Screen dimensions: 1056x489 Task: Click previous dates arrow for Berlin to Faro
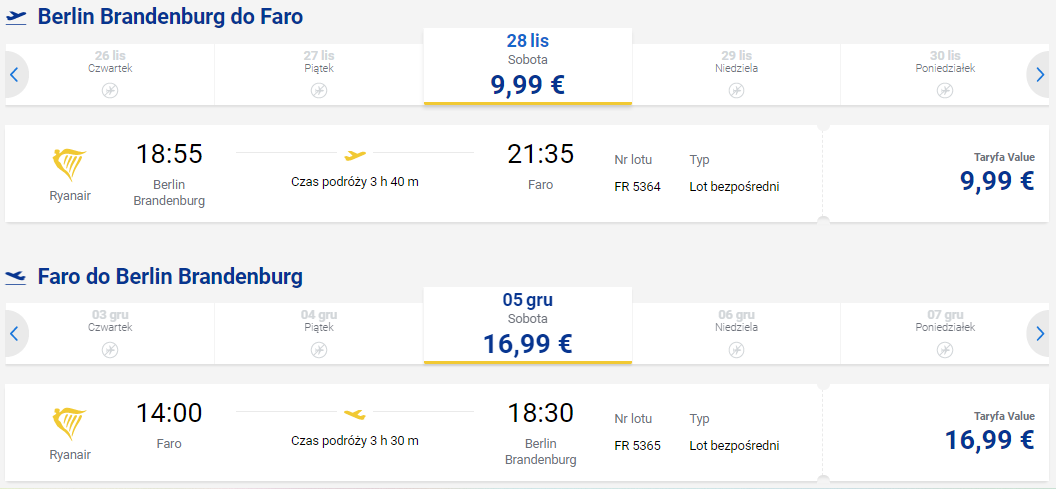(14, 75)
